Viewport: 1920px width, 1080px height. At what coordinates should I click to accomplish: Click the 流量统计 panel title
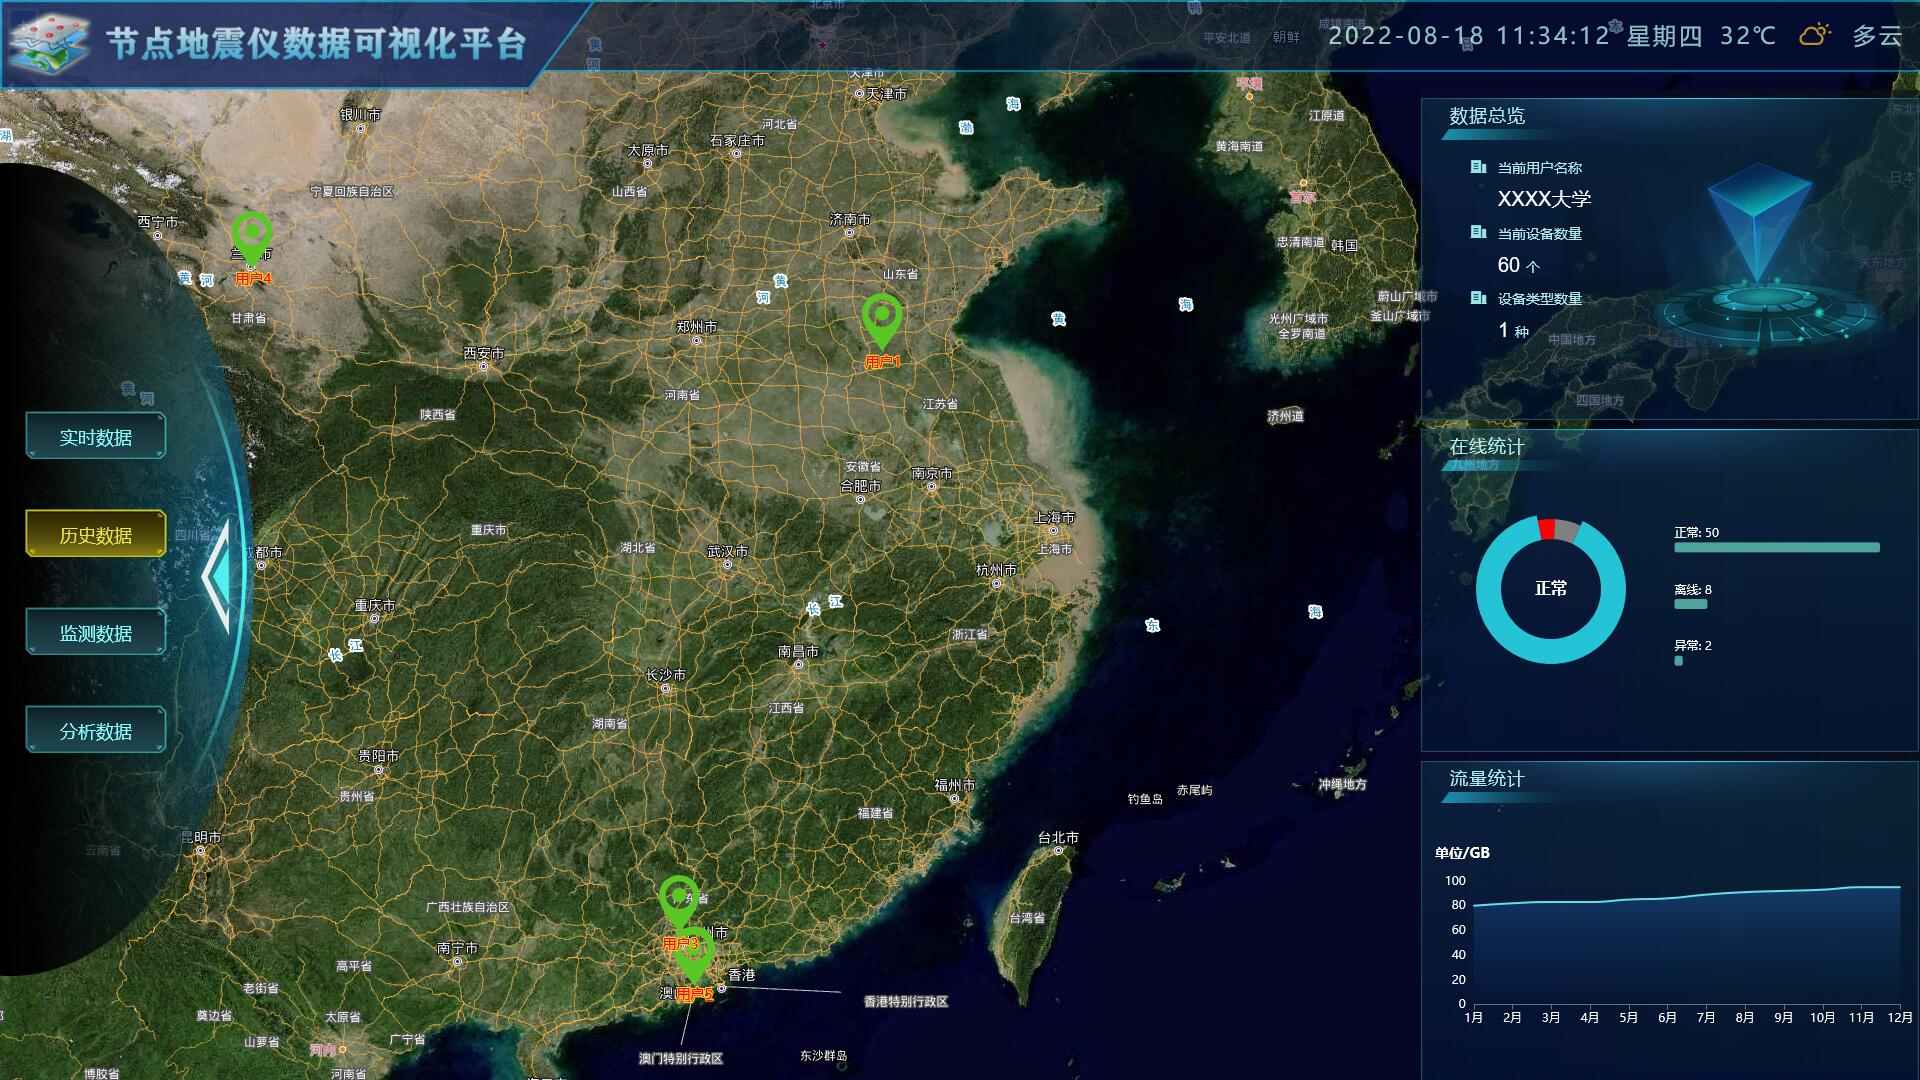pos(1487,779)
